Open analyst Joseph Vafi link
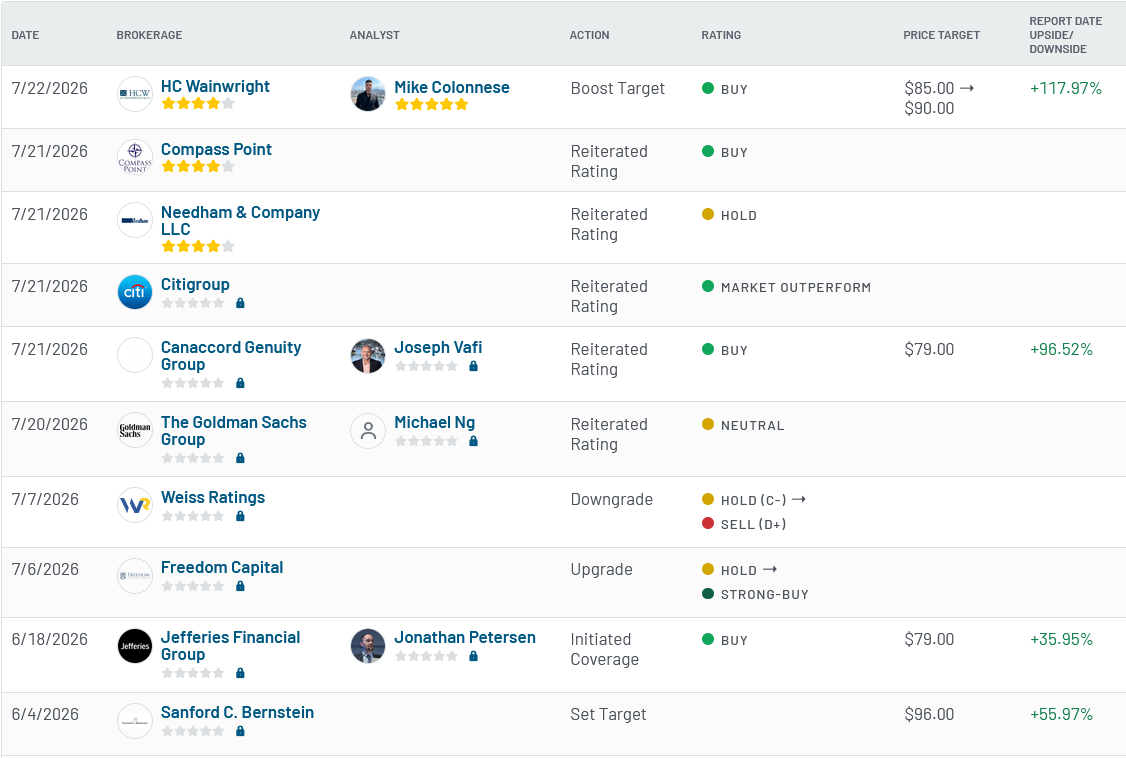Screen dimensions: 1126x758 (x=438, y=347)
